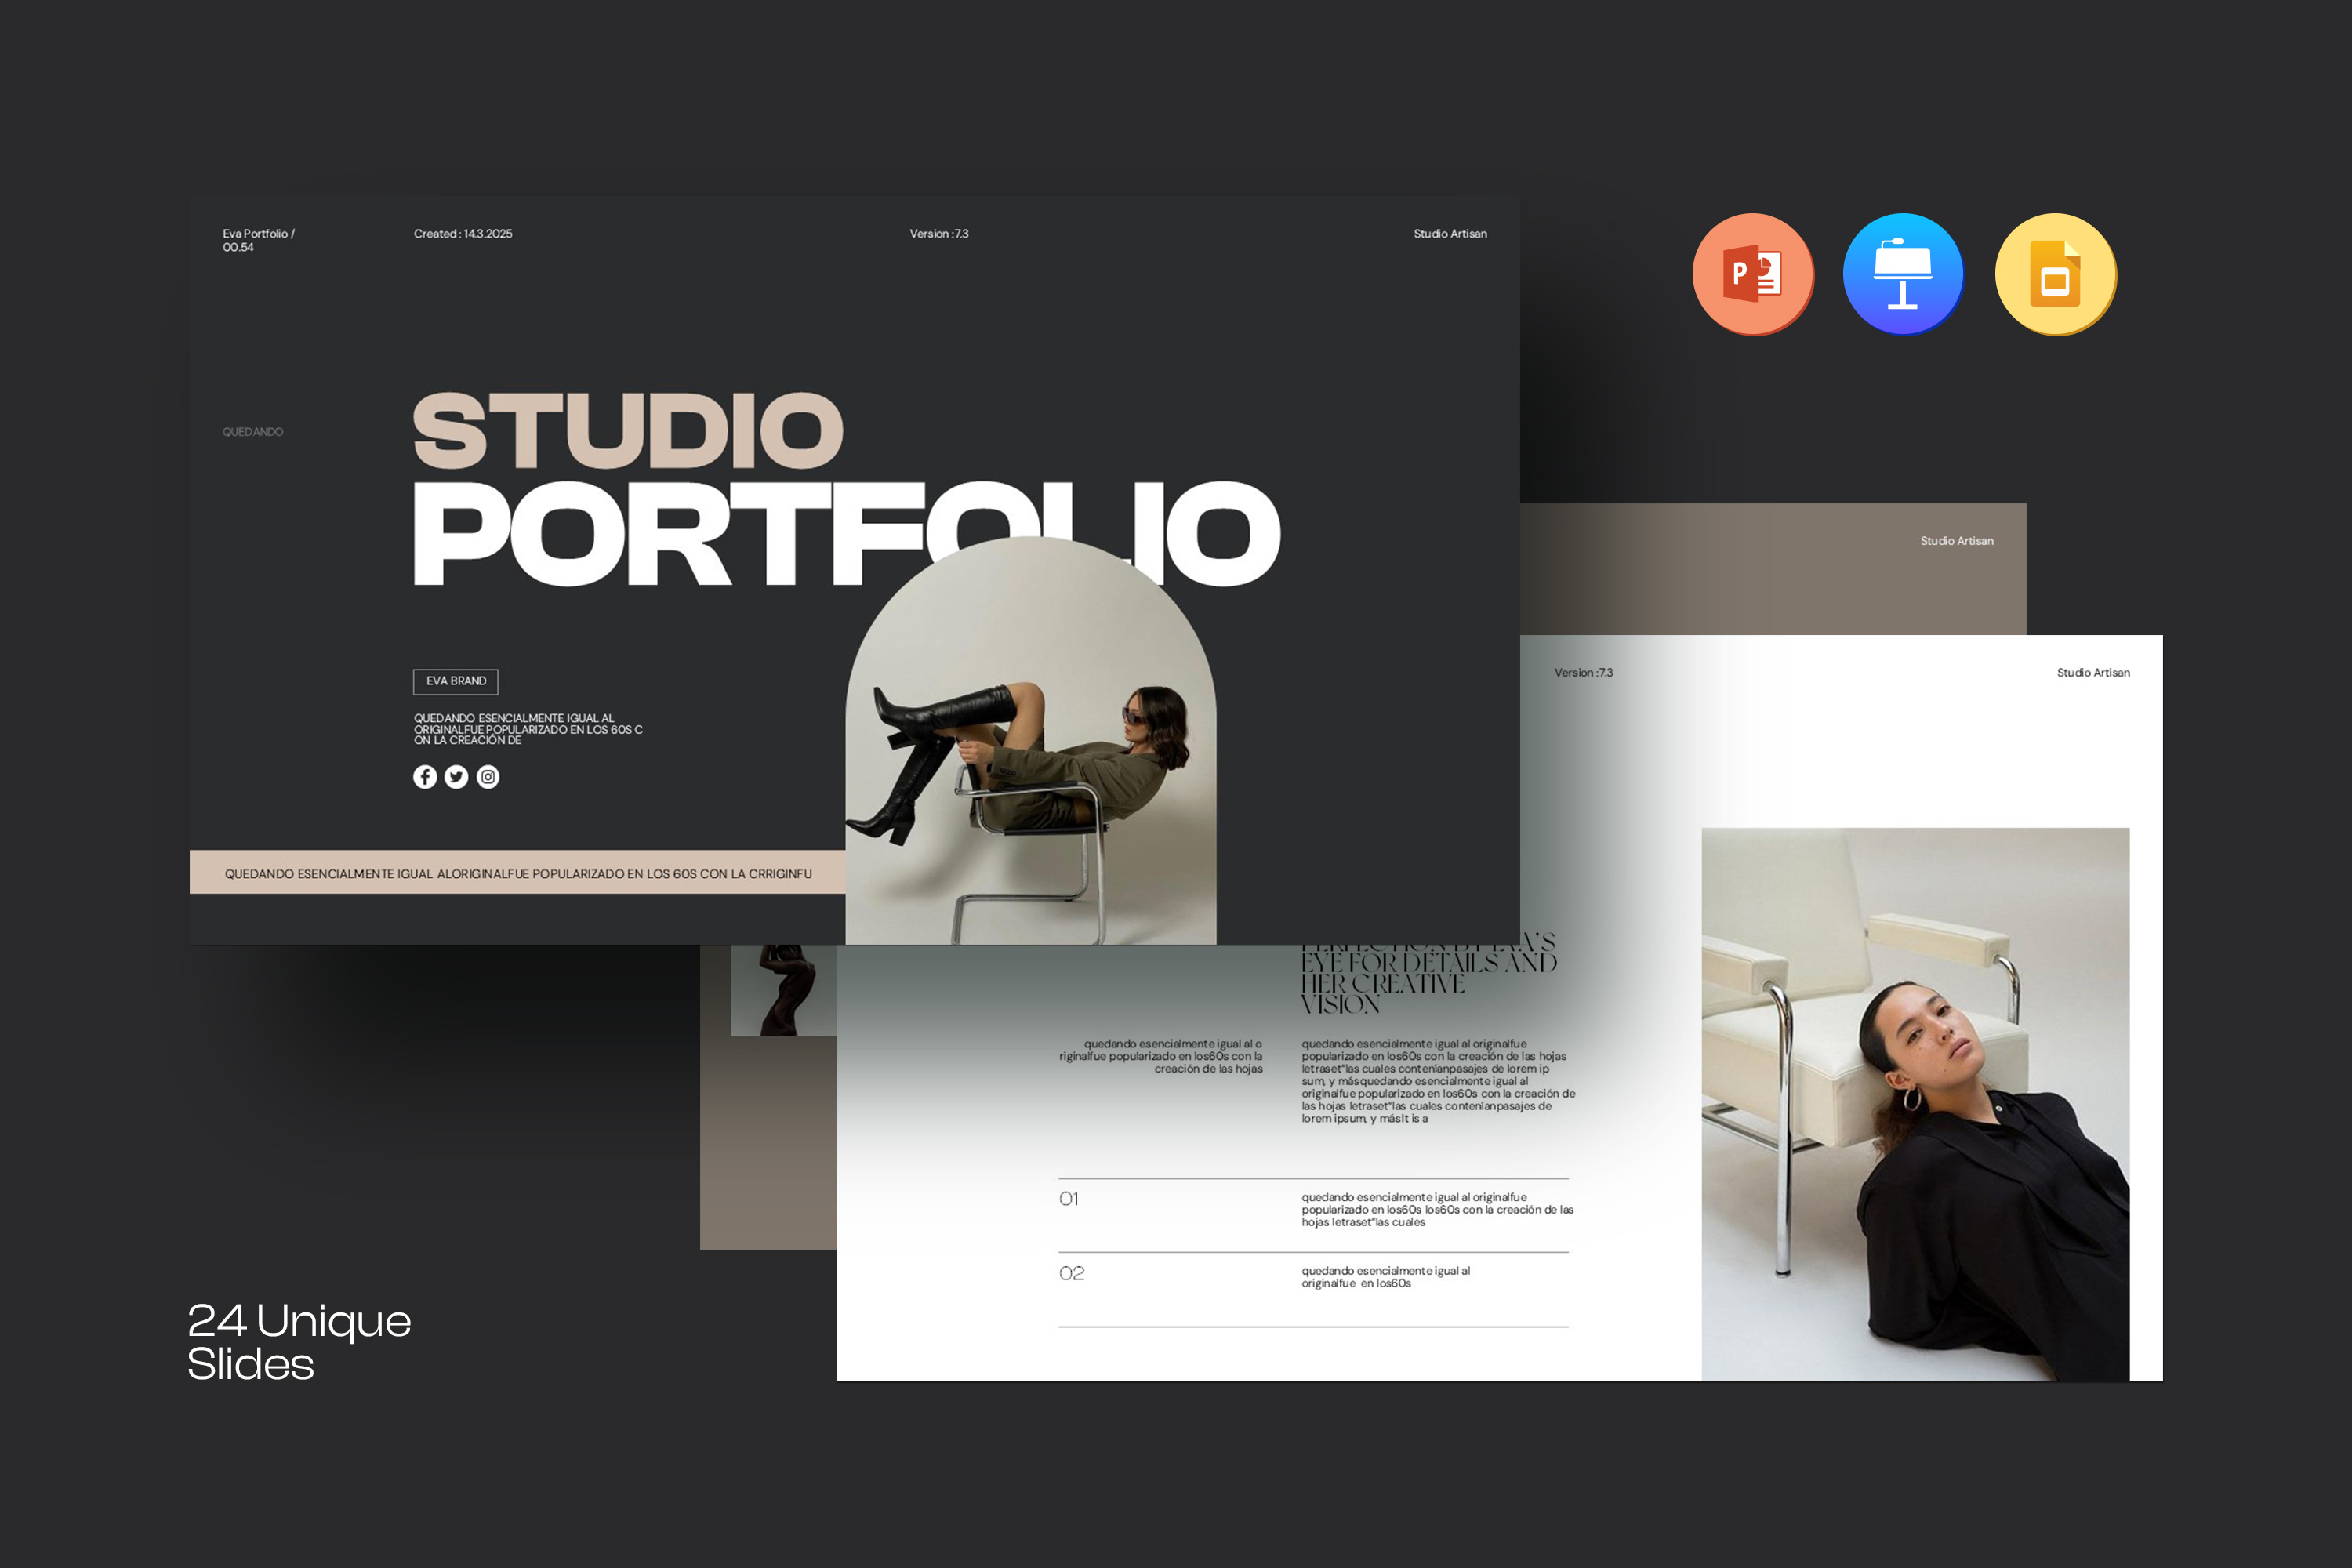Viewport: 2352px width, 1568px height.
Task: Open the Facebook social icon
Action: point(425,777)
